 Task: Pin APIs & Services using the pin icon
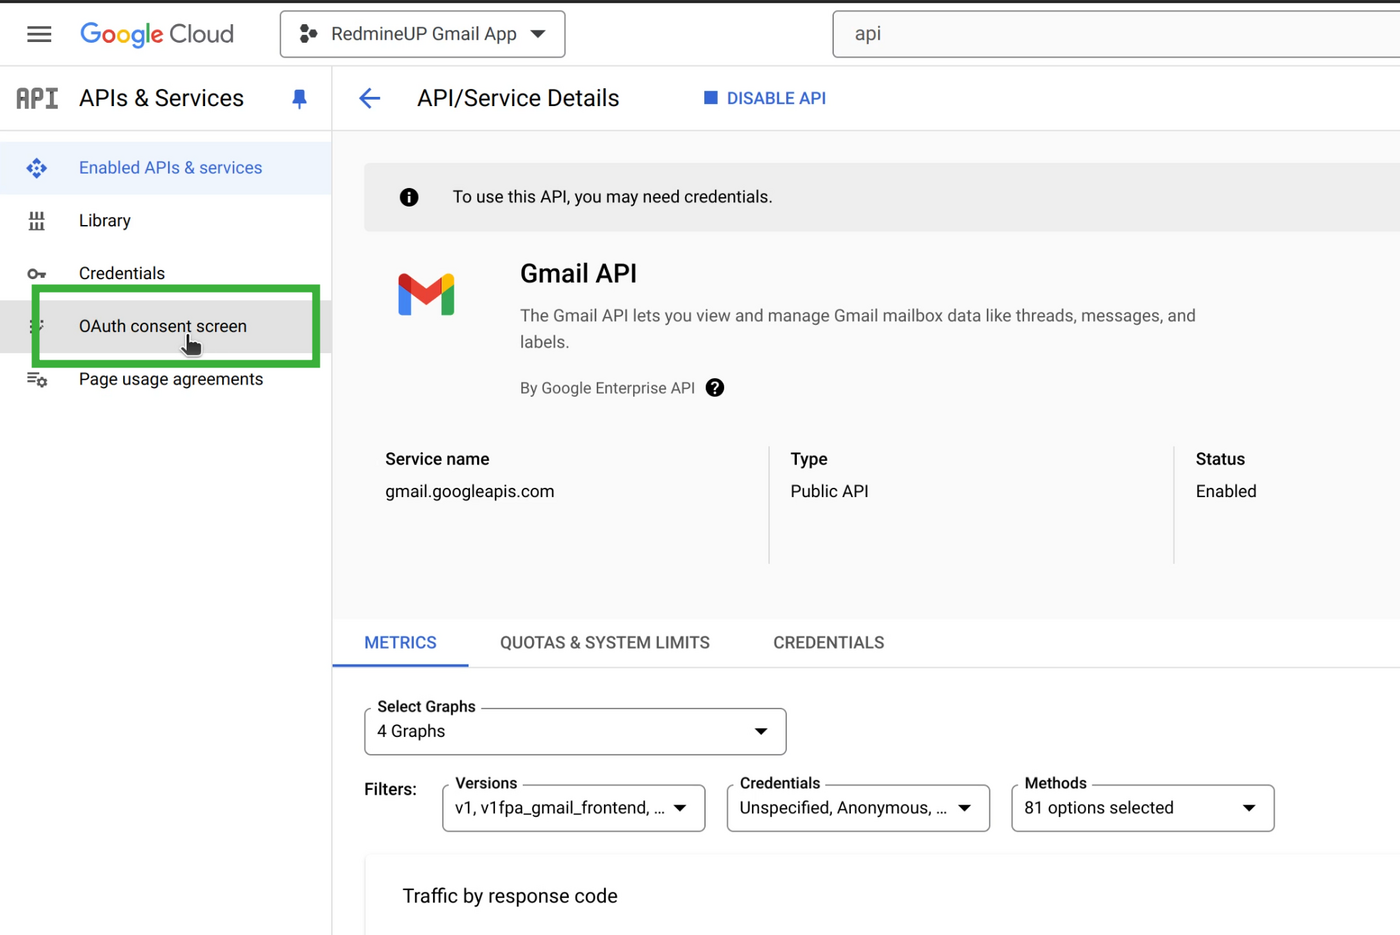tap(299, 98)
